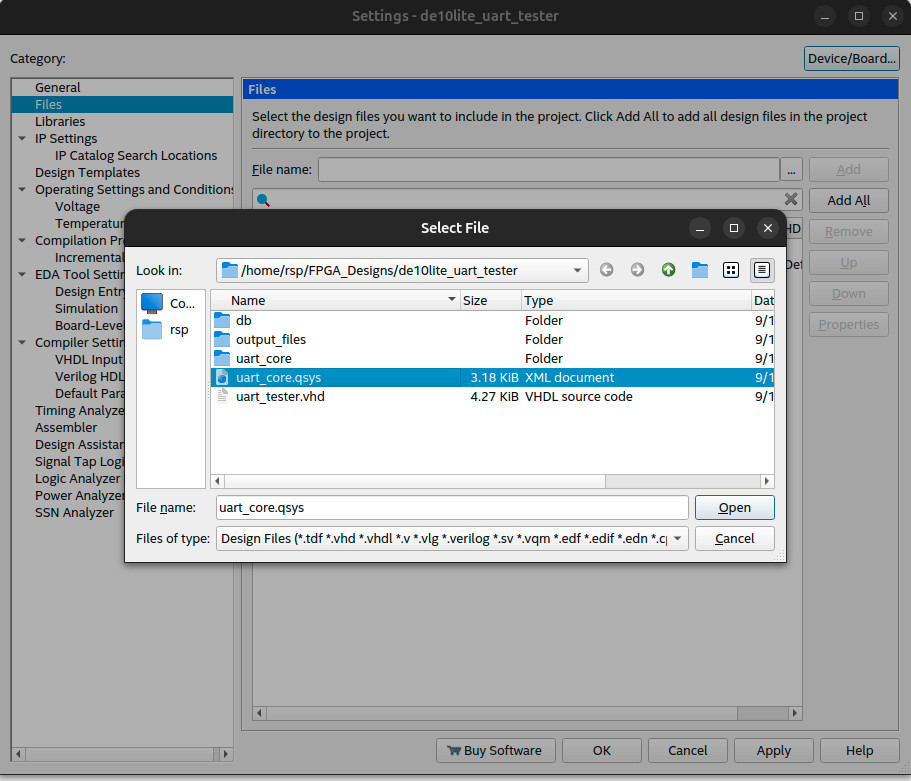The height and width of the screenshot is (781, 911).
Task: Select the General category
Action: coord(58,88)
